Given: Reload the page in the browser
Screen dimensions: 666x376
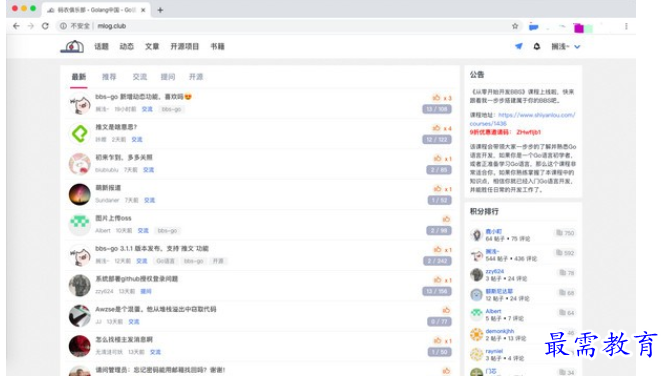Looking at the screenshot, I should coord(45,26).
